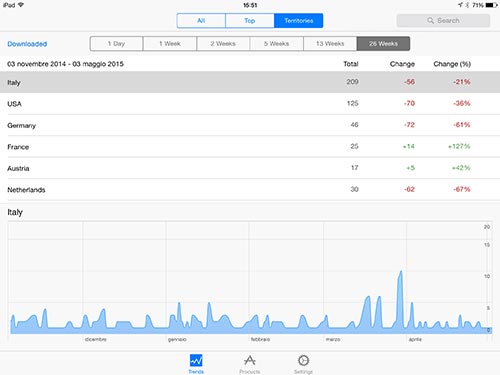This screenshot has height=375, width=500.
Task: Select the Italy row
Action: (x=250, y=82)
